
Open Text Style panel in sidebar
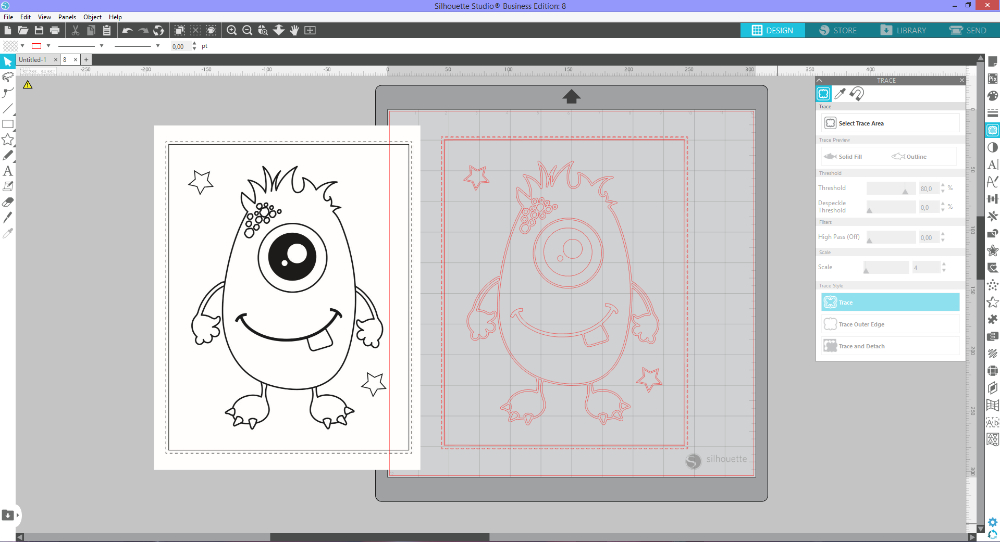pos(992,165)
